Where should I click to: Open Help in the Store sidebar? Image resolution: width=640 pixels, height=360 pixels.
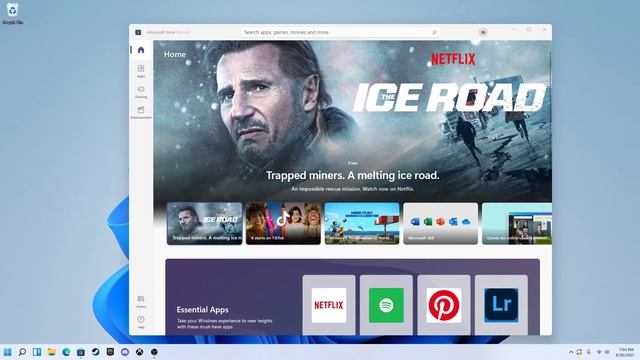coord(141,322)
